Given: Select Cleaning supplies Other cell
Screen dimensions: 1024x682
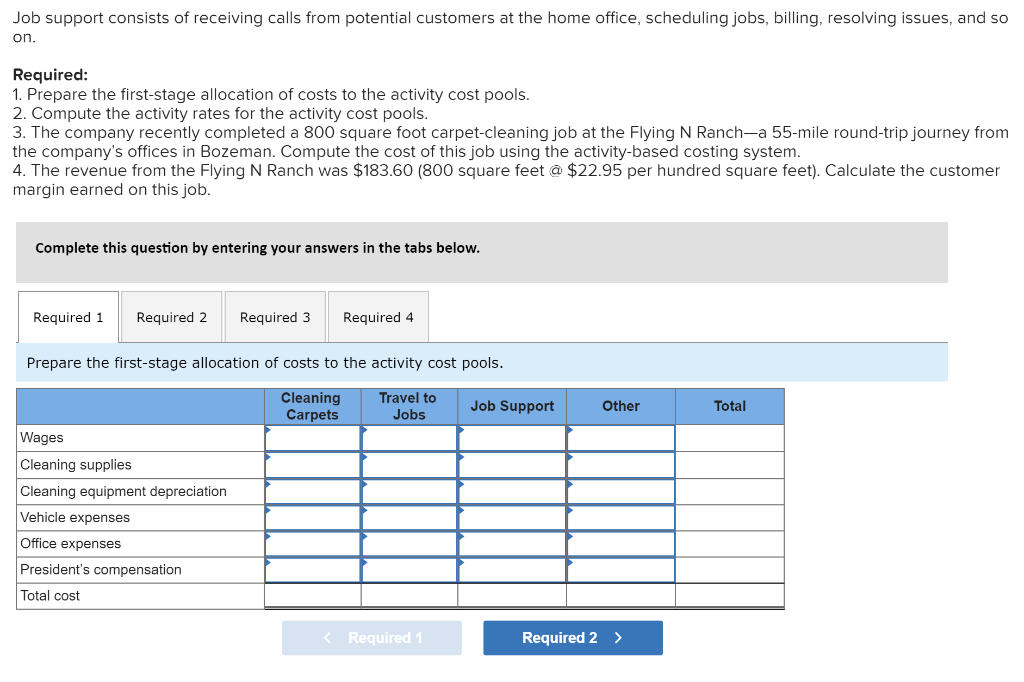Looking at the screenshot, I should click(x=621, y=464).
